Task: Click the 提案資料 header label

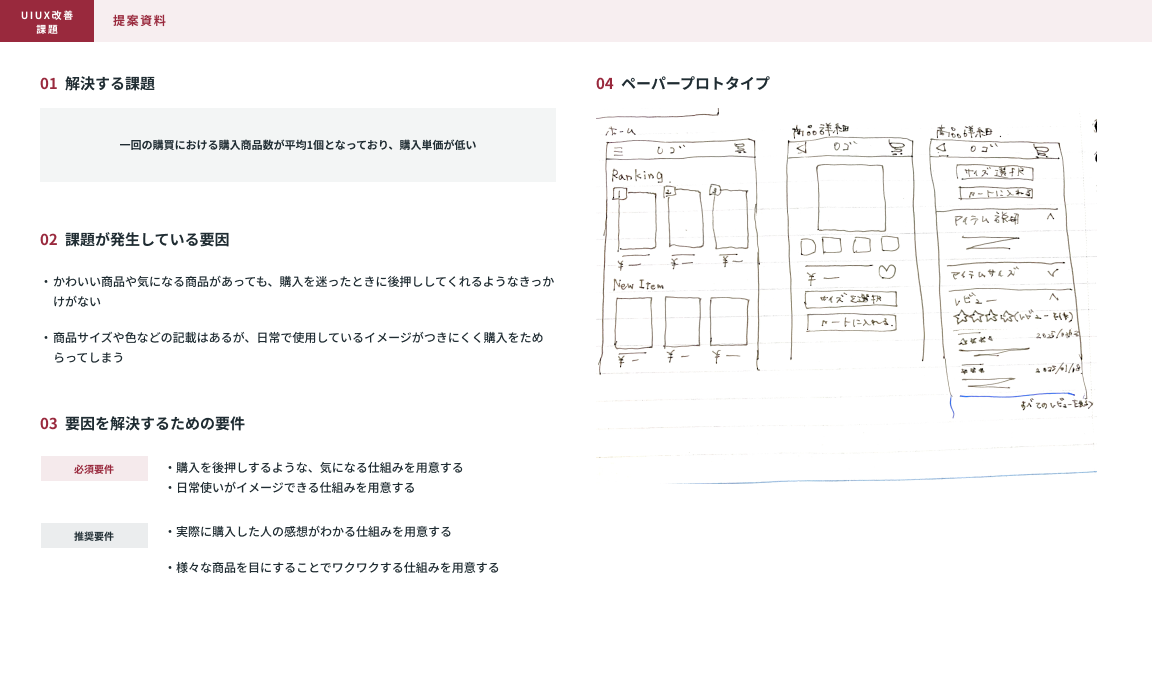Action: click(139, 21)
